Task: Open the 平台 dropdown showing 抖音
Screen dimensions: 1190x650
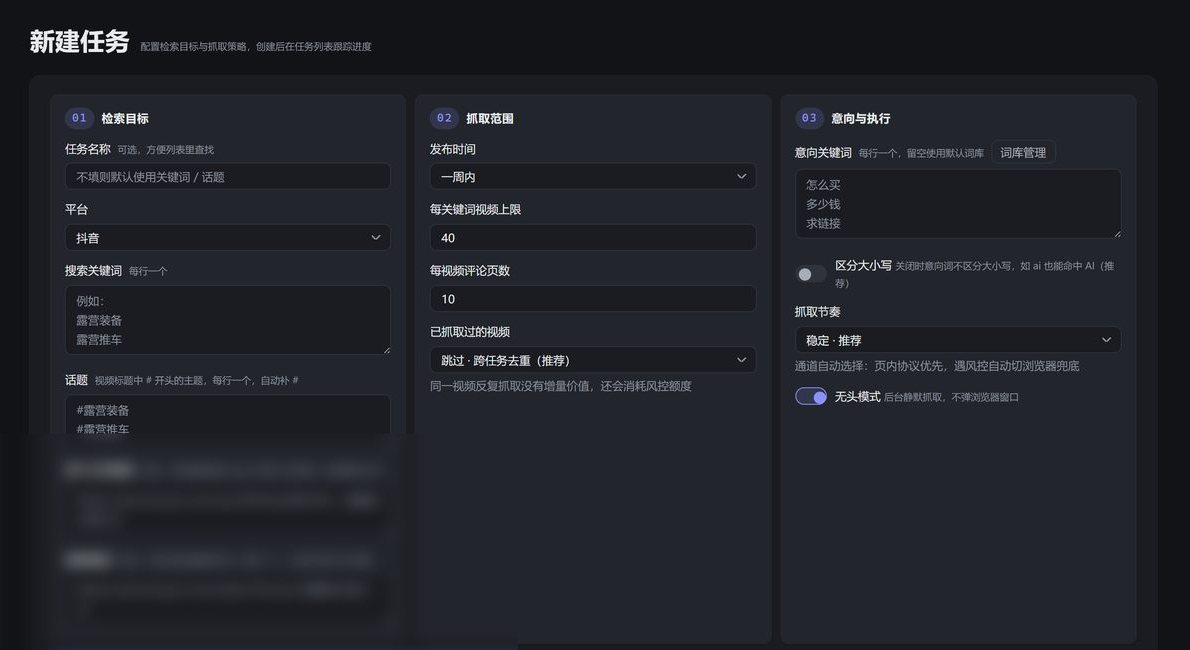Action: tap(228, 238)
